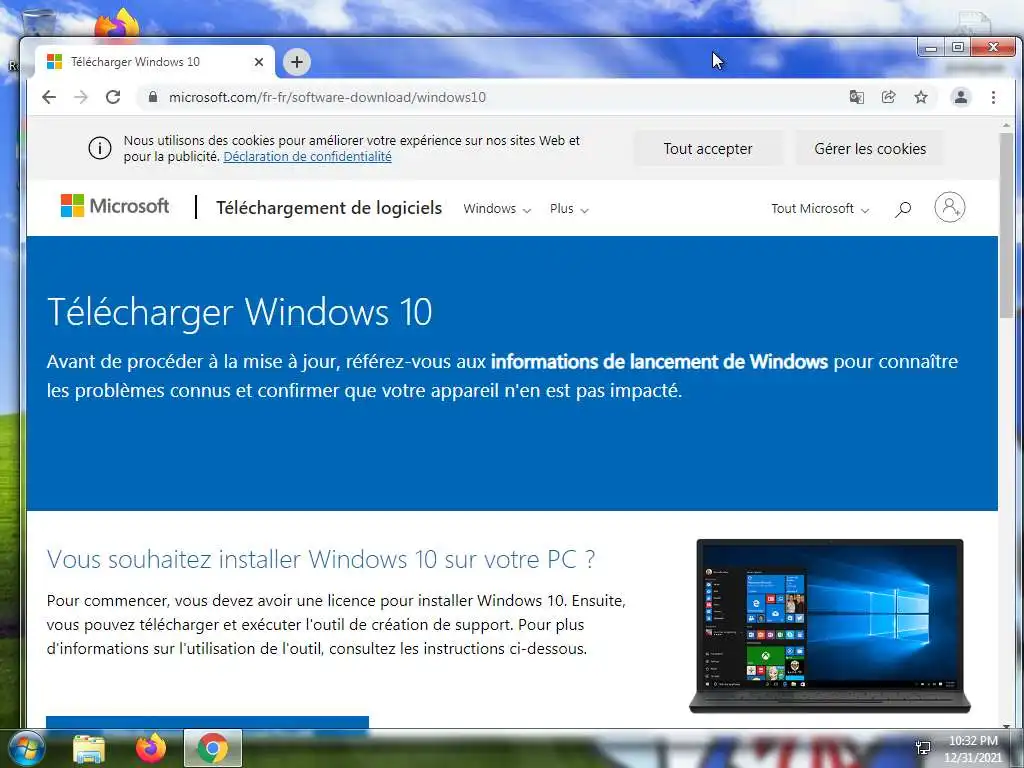Close the Télécharger Windows 10 tab
Viewport: 1024px width, 768px height.
259,62
